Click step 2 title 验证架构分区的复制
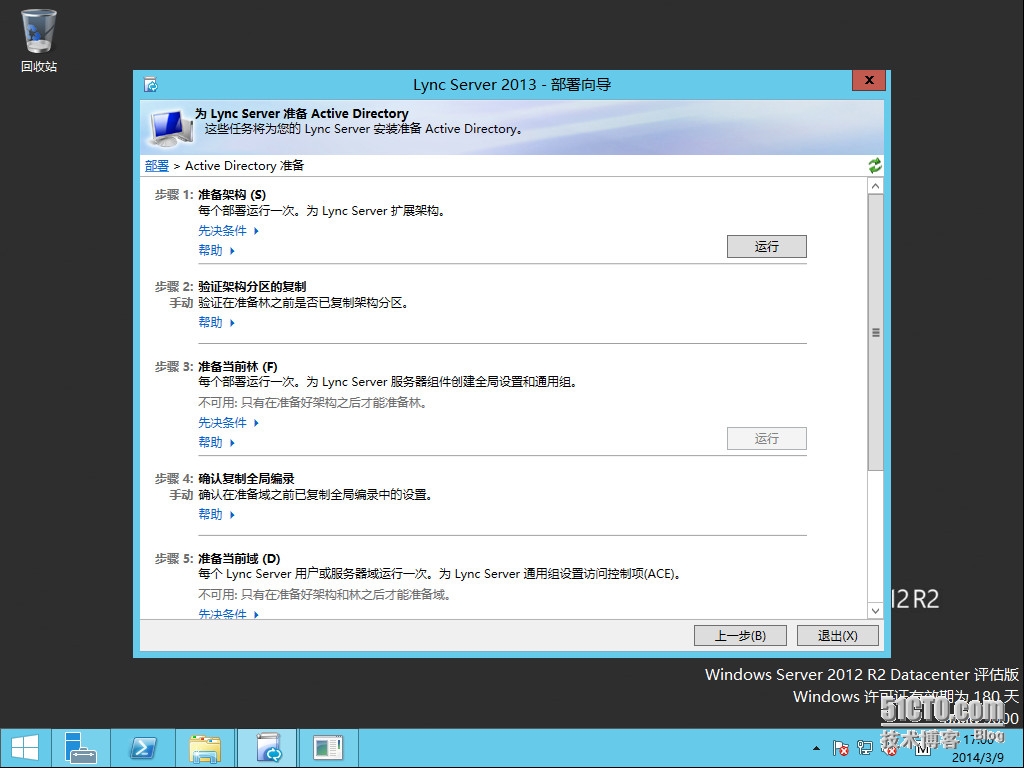This screenshot has height=768, width=1024. (252, 287)
